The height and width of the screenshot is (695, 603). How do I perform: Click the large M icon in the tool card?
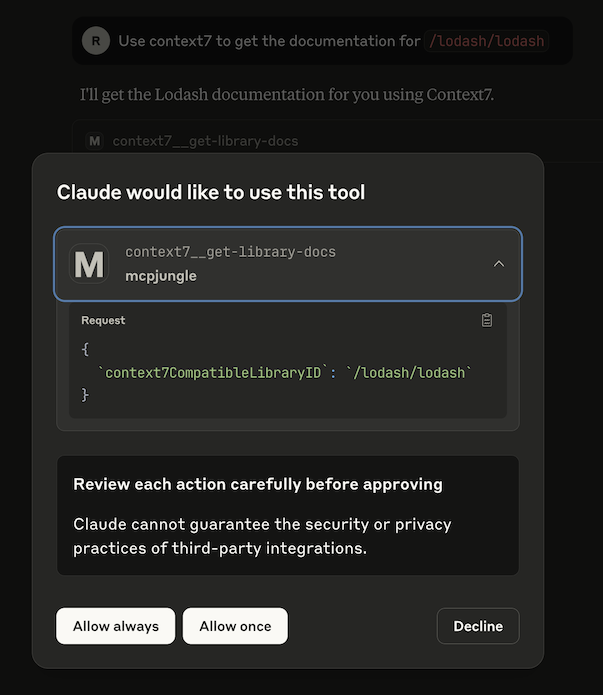pyautogui.click(x=89, y=264)
